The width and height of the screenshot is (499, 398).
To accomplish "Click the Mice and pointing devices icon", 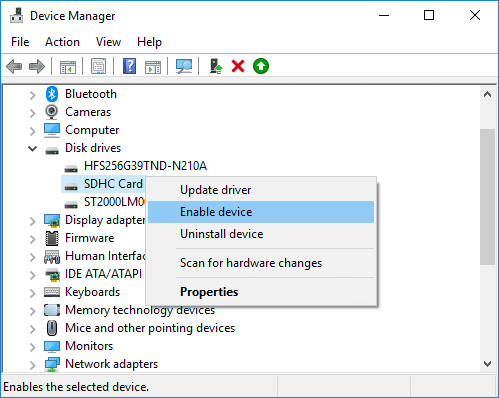I will (x=52, y=328).
